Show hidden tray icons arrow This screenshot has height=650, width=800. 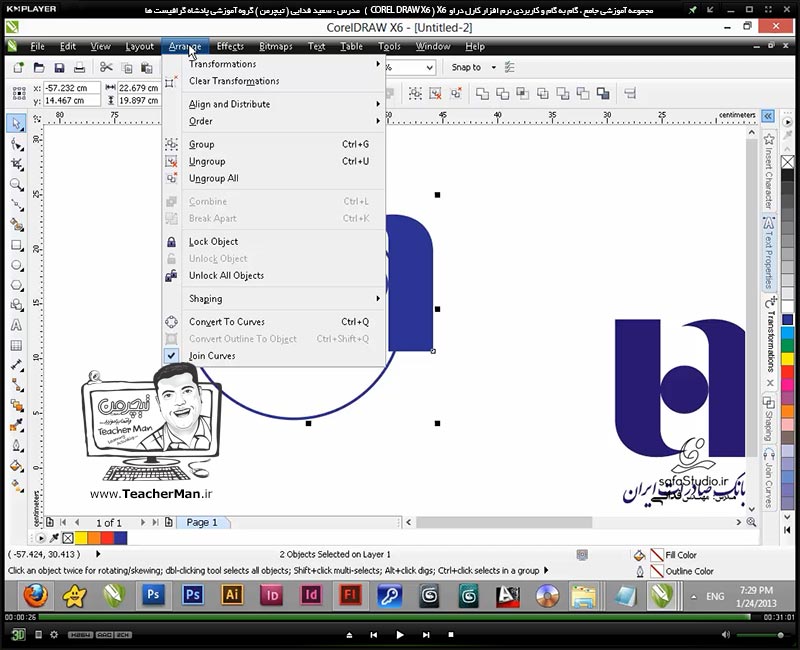[693, 596]
